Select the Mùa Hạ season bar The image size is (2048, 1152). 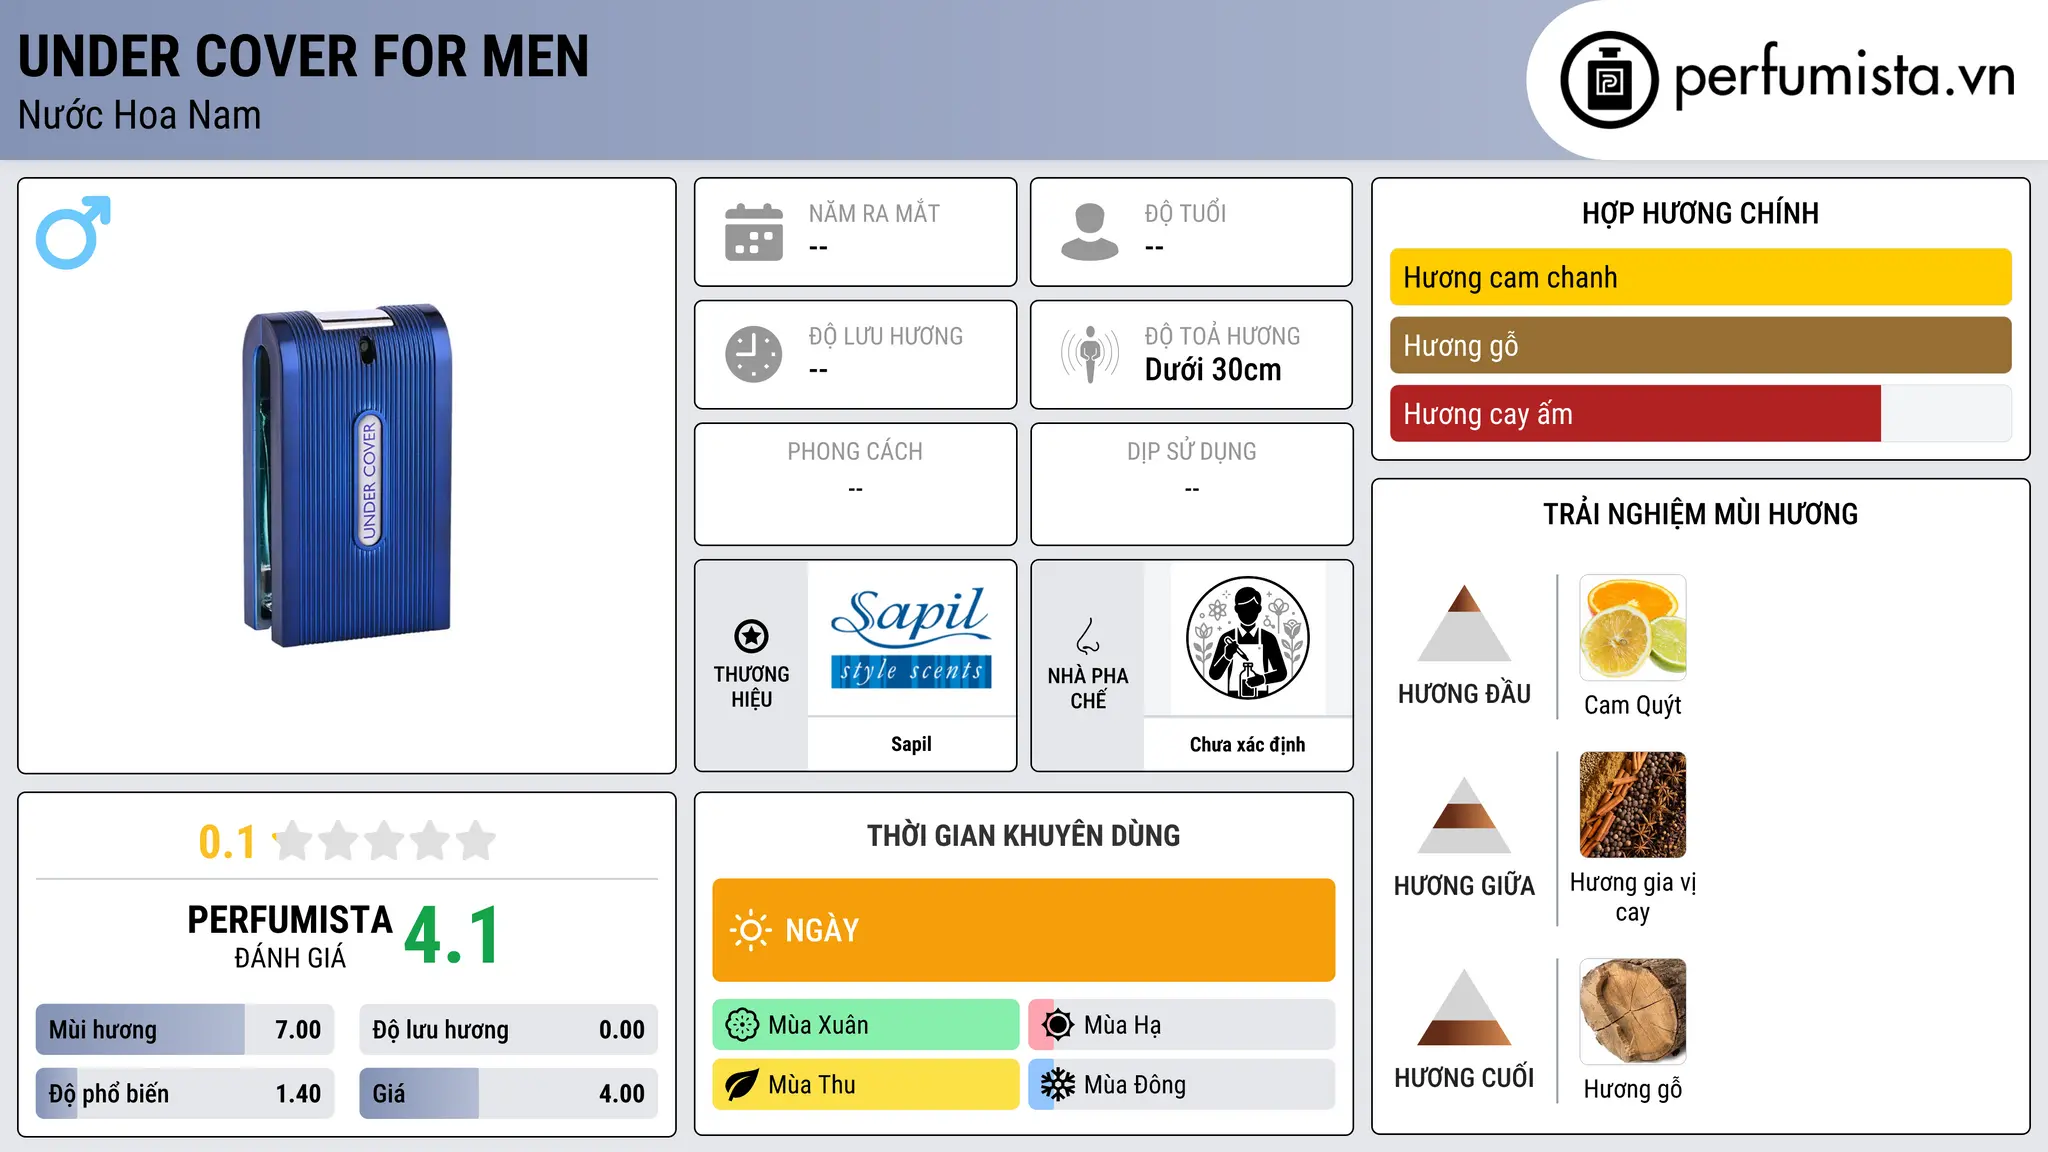pyautogui.click(x=1182, y=1025)
